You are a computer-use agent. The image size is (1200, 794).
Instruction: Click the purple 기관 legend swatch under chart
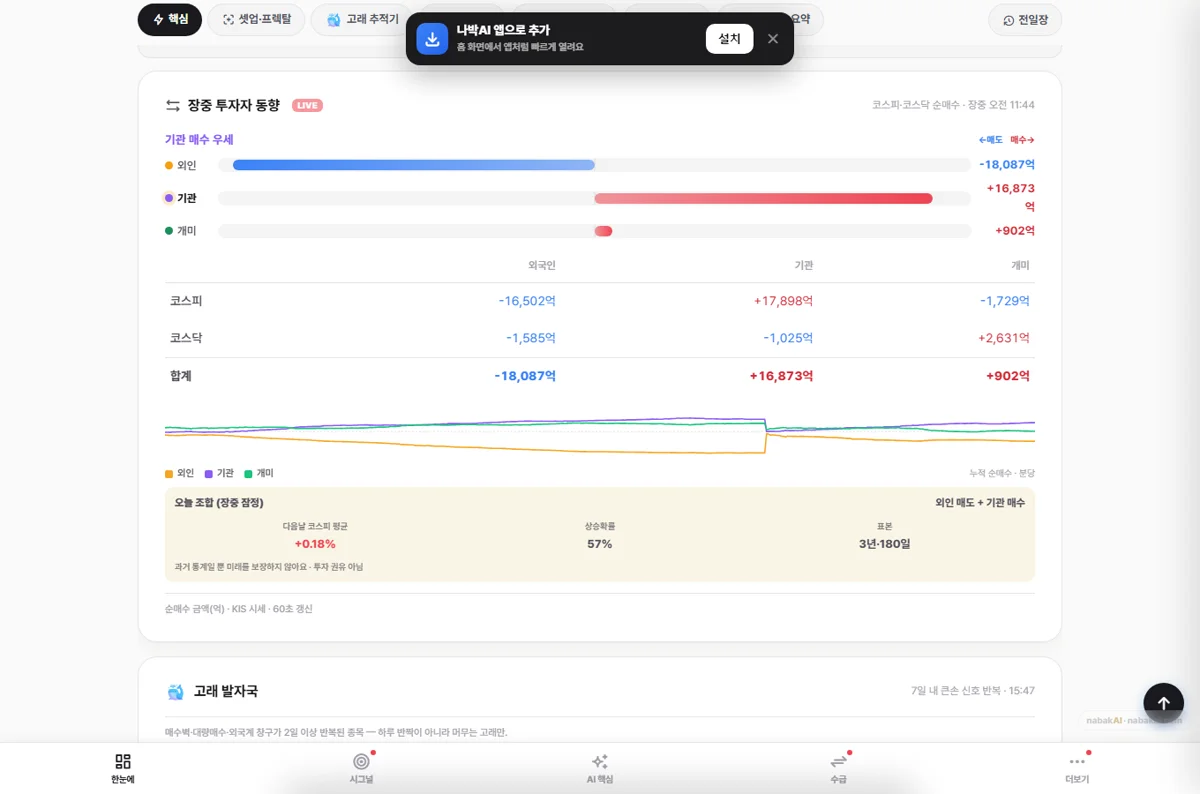click(209, 473)
